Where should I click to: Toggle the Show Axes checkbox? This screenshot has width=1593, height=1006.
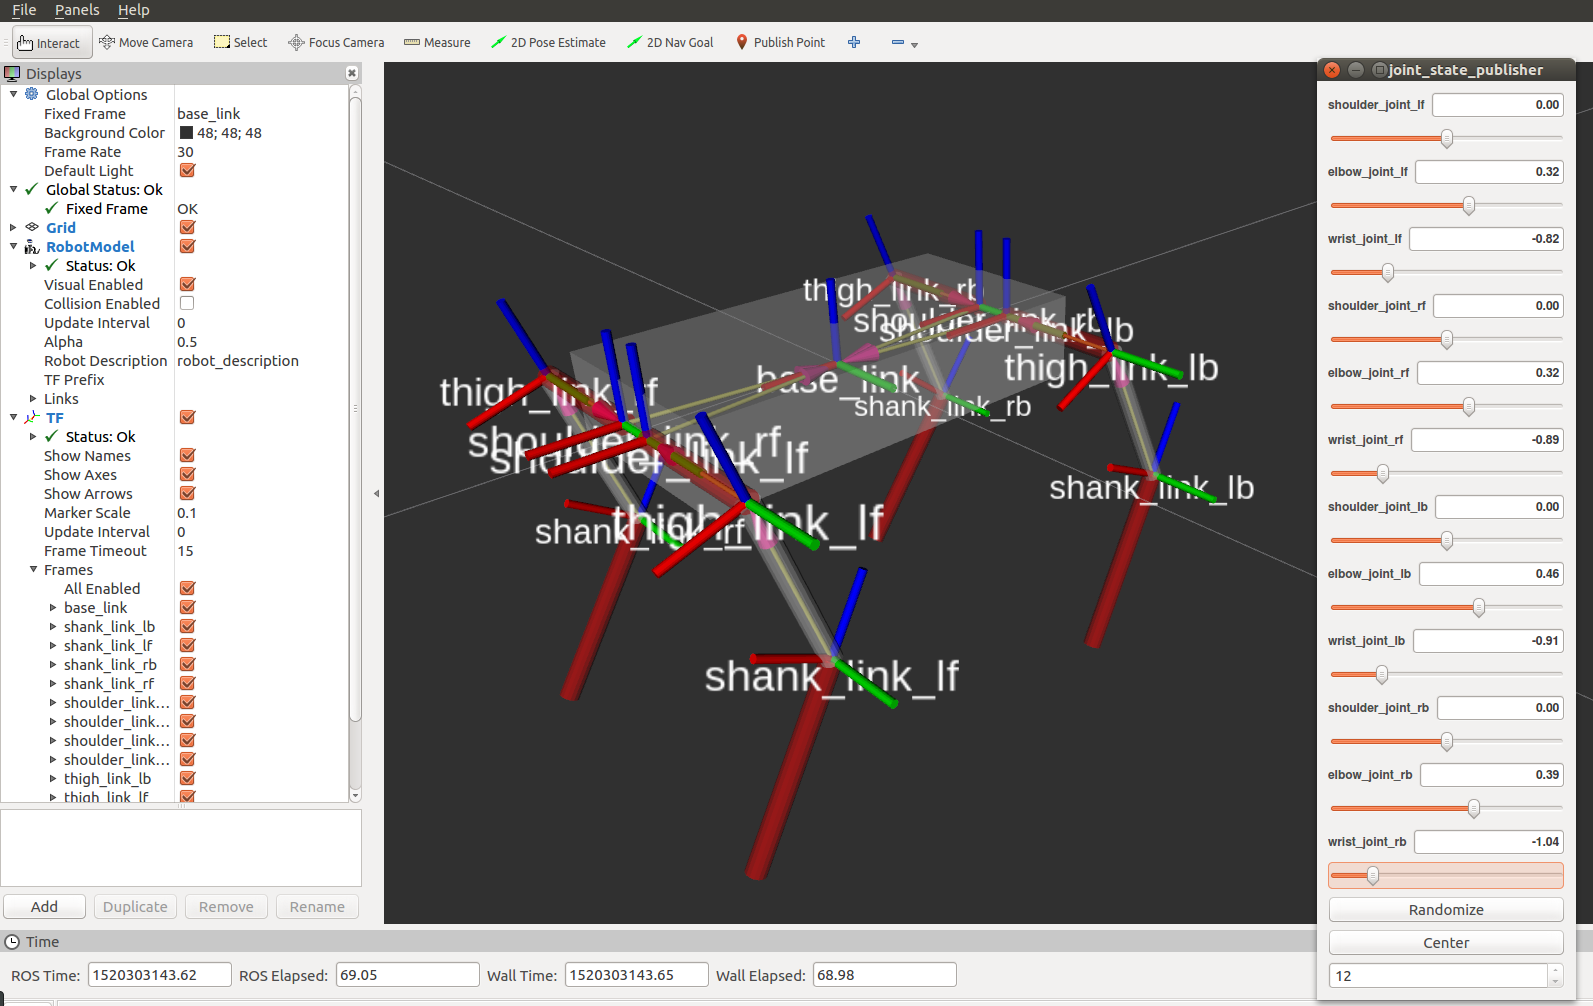187,474
